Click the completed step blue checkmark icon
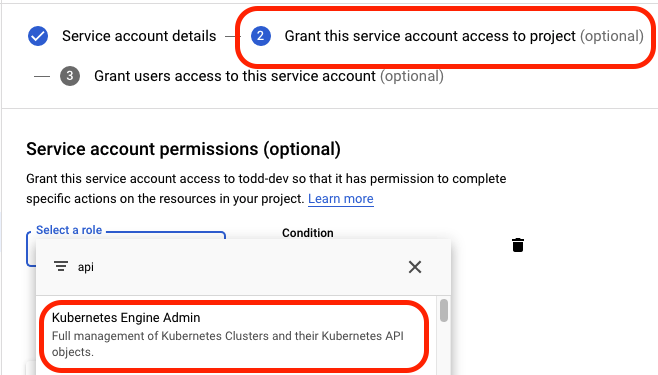 [38, 36]
